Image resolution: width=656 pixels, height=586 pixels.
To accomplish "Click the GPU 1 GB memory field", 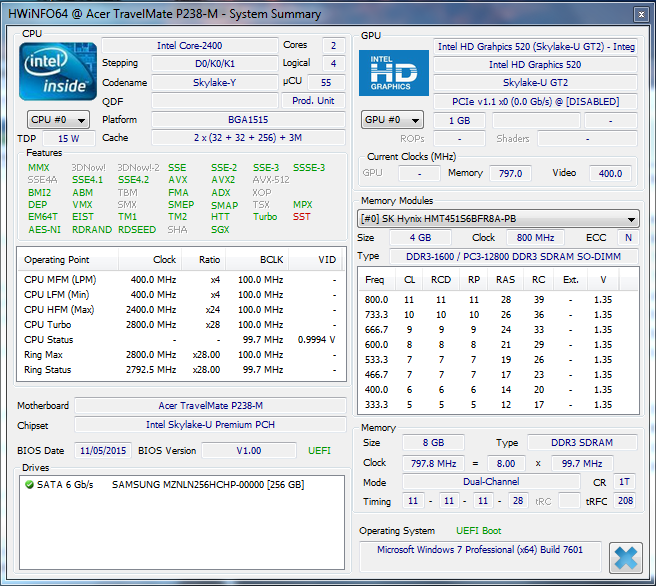I will [x=459, y=120].
